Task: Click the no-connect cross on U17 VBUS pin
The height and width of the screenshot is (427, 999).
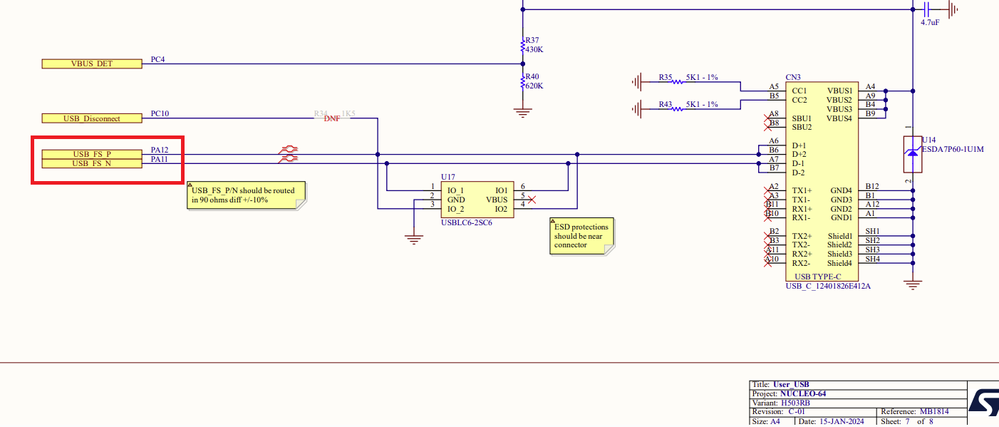Action: (x=531, y=199)
